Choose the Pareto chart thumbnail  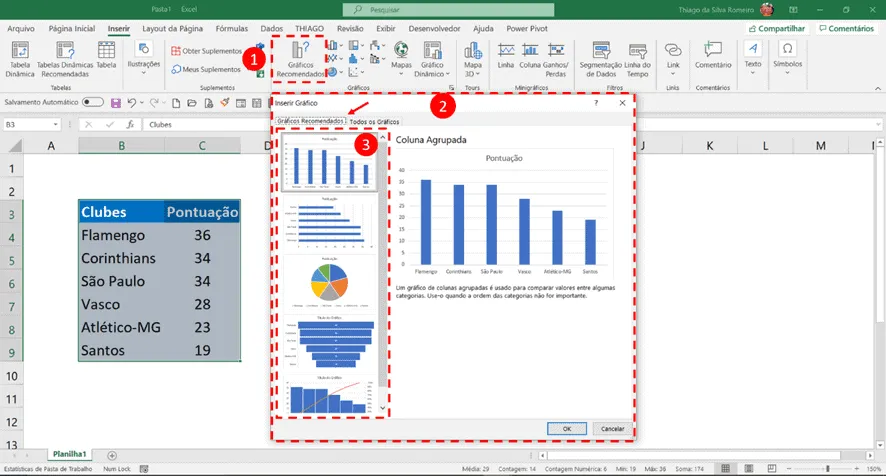point(329,395)
